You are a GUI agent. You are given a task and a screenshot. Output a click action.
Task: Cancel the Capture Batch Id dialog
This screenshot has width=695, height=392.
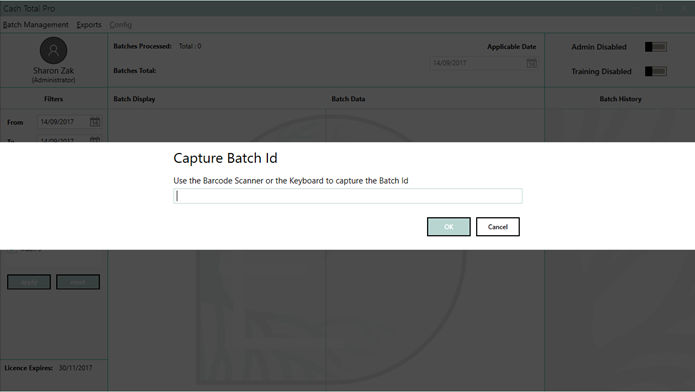click(498, 227)
